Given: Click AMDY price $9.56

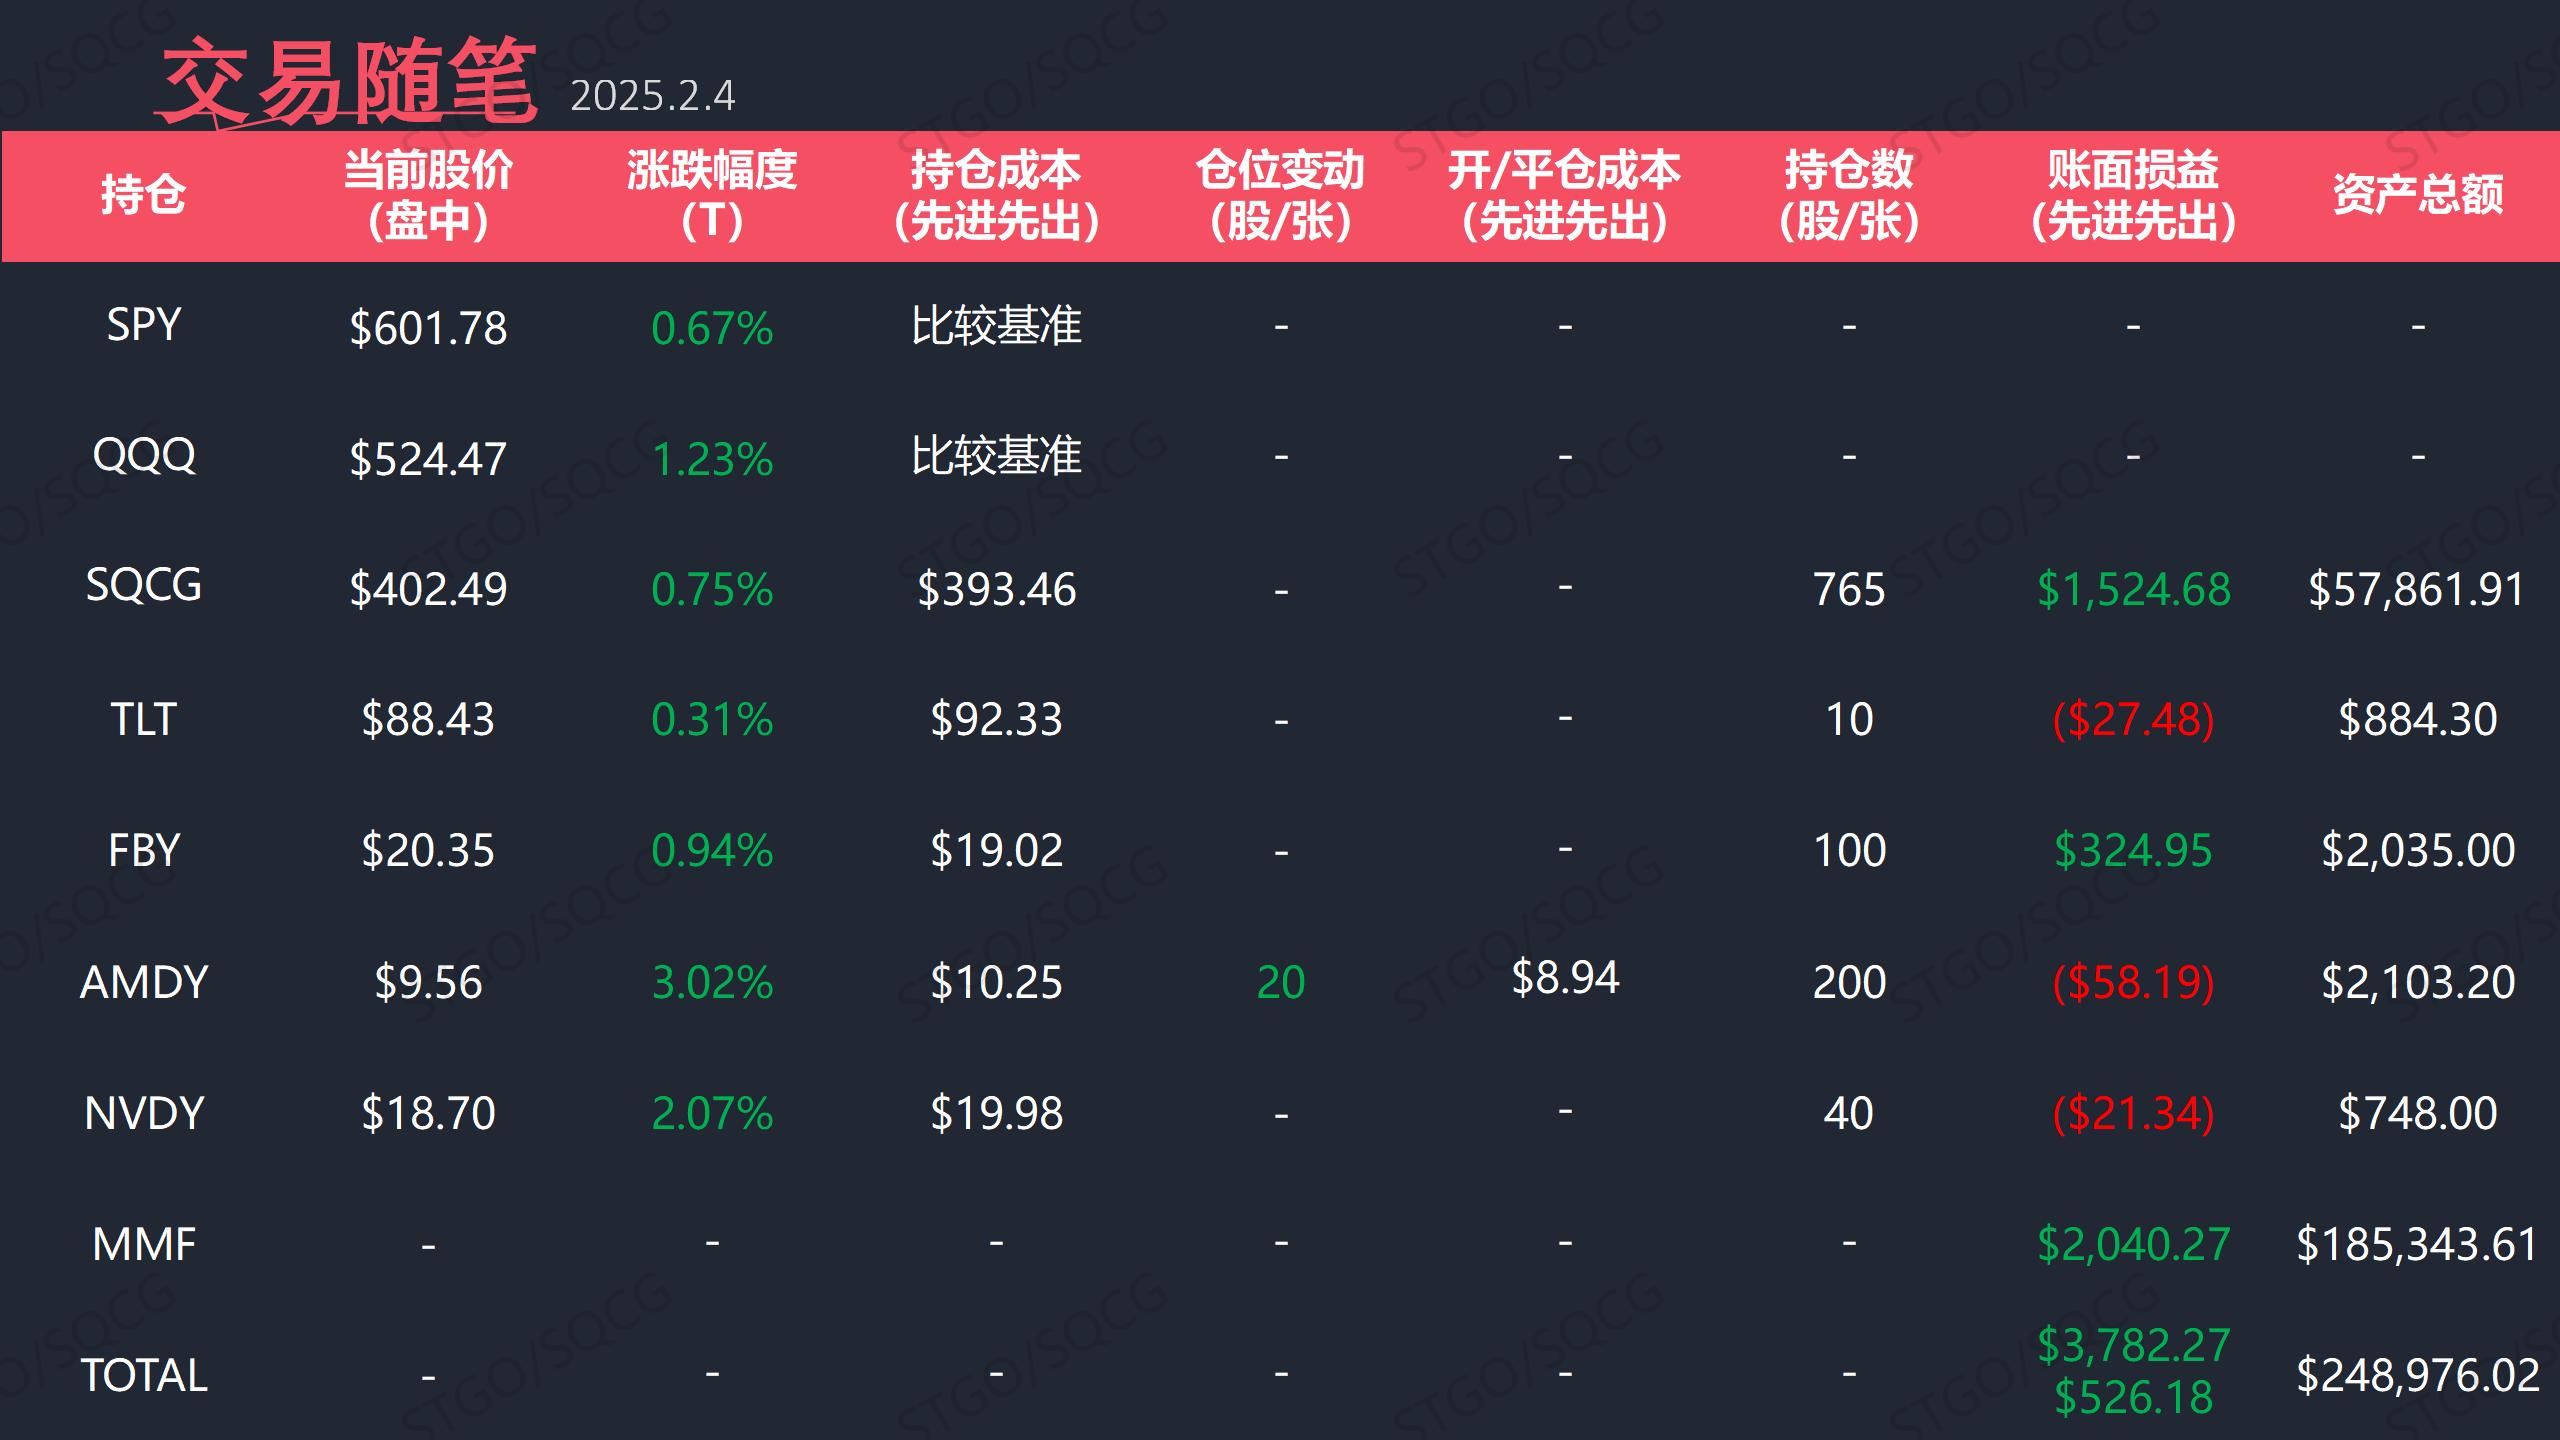Looking at the screenshot, I should [428, 983].
